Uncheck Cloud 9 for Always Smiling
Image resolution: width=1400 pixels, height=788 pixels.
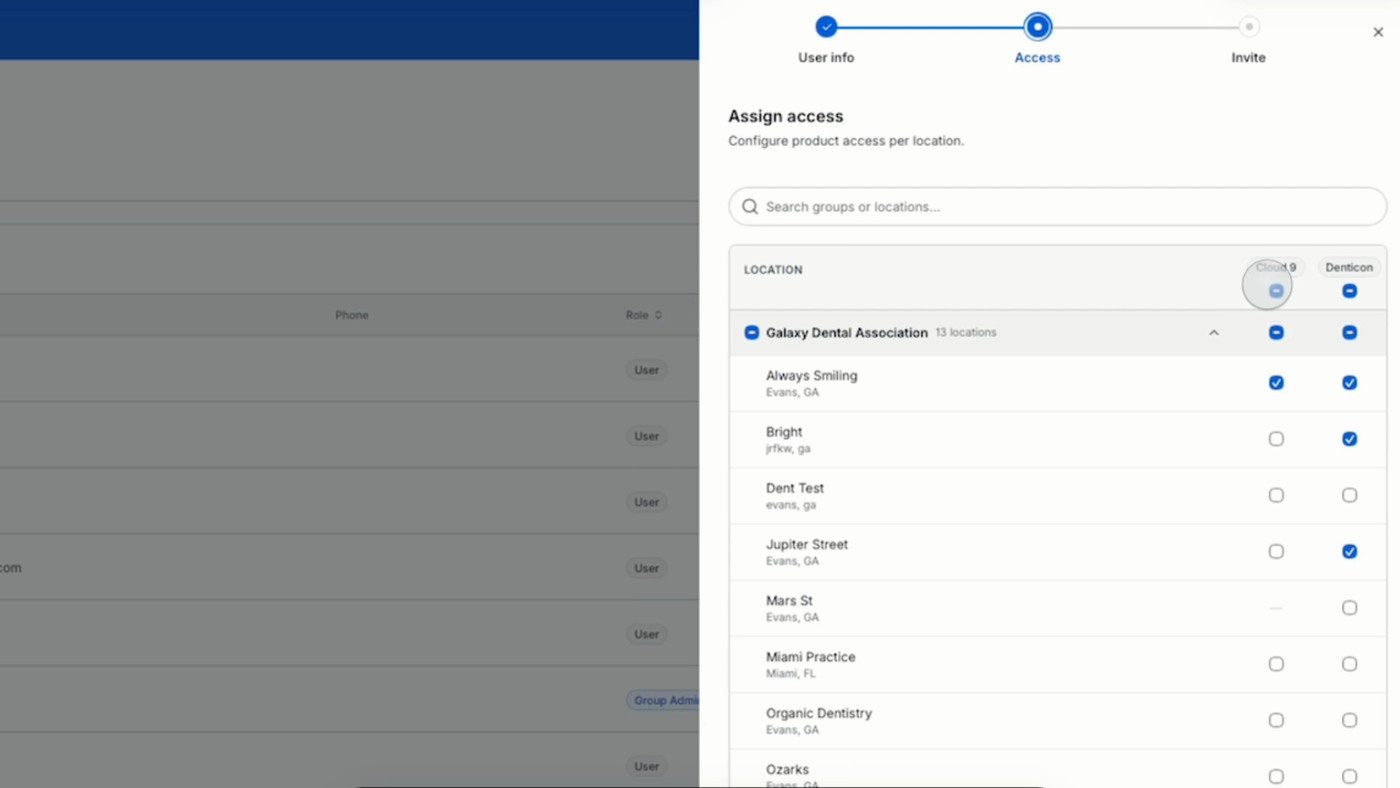pyautogui.click(x=1276, y=383)
